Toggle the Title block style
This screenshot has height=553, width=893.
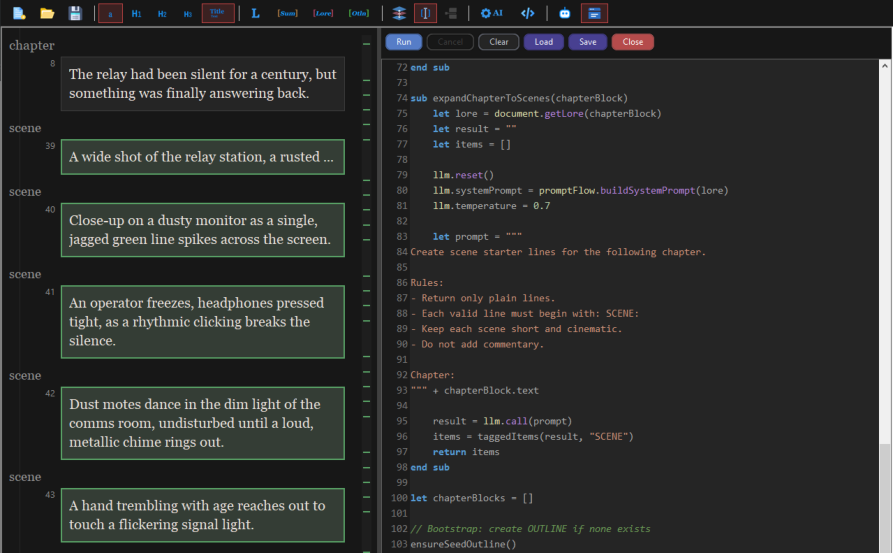coord(218,13)
